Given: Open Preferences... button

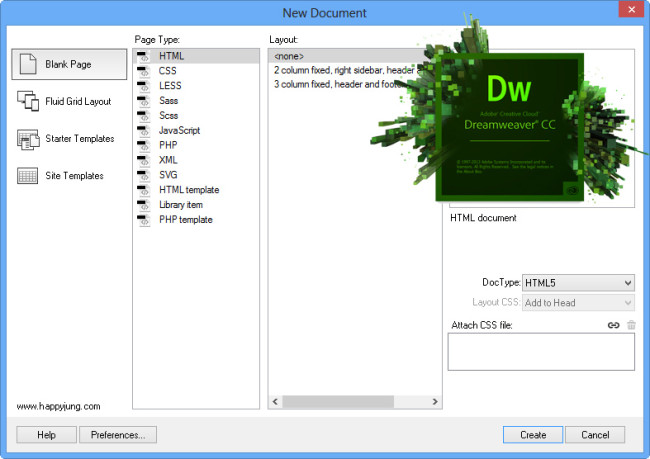Looking at the screenshot, I should [118, 435].
